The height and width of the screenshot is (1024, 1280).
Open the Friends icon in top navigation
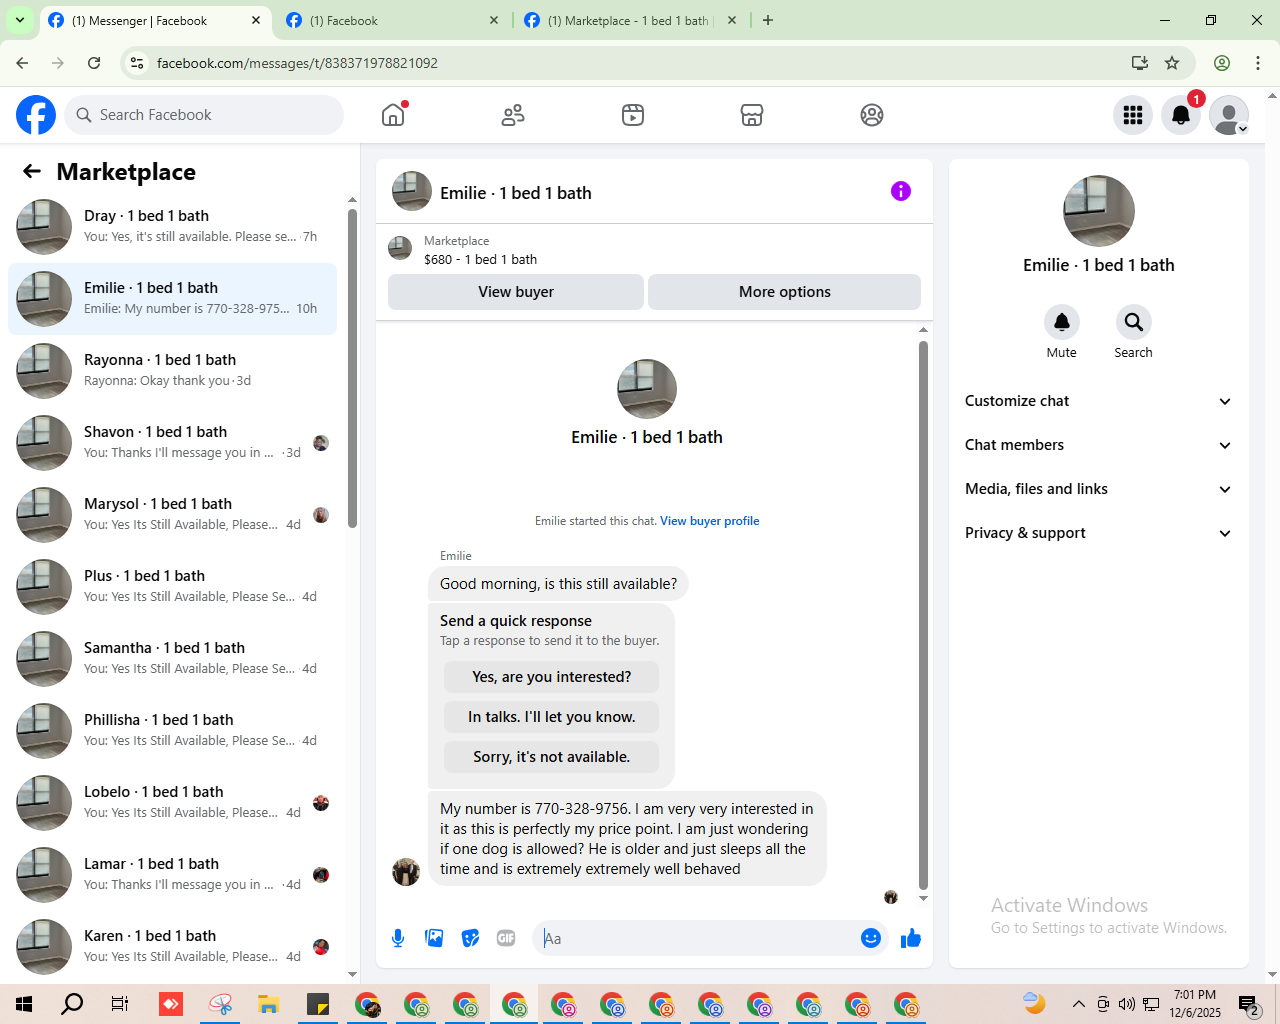click(x=513, y=115)
